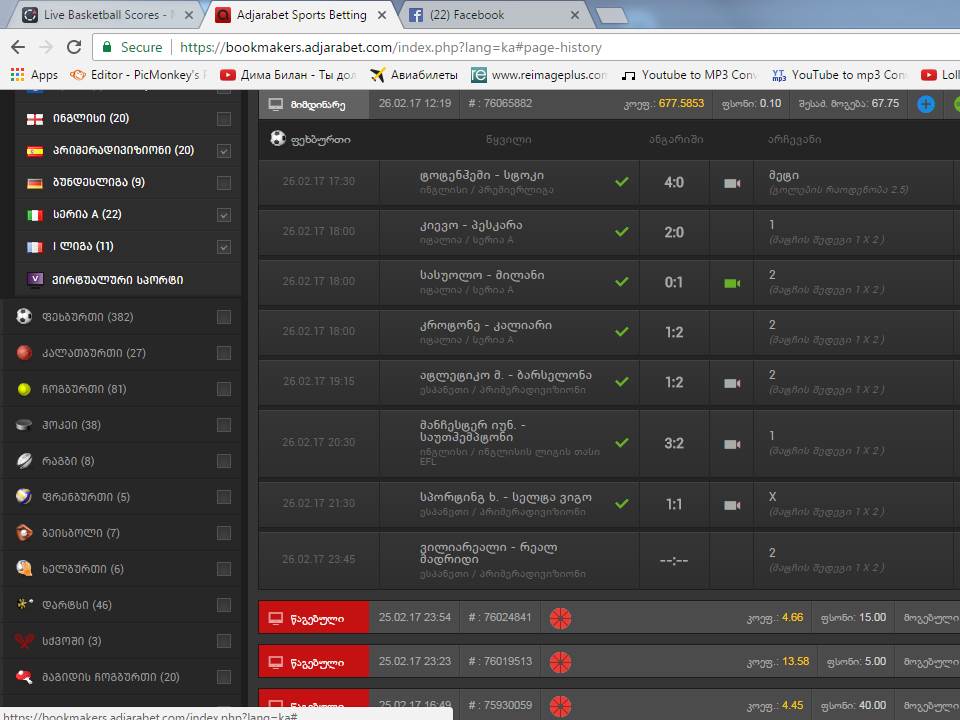
Task: Click boxing icon next to სქვოში (3)
Action: pyautogui.click(x=24, y=640)
